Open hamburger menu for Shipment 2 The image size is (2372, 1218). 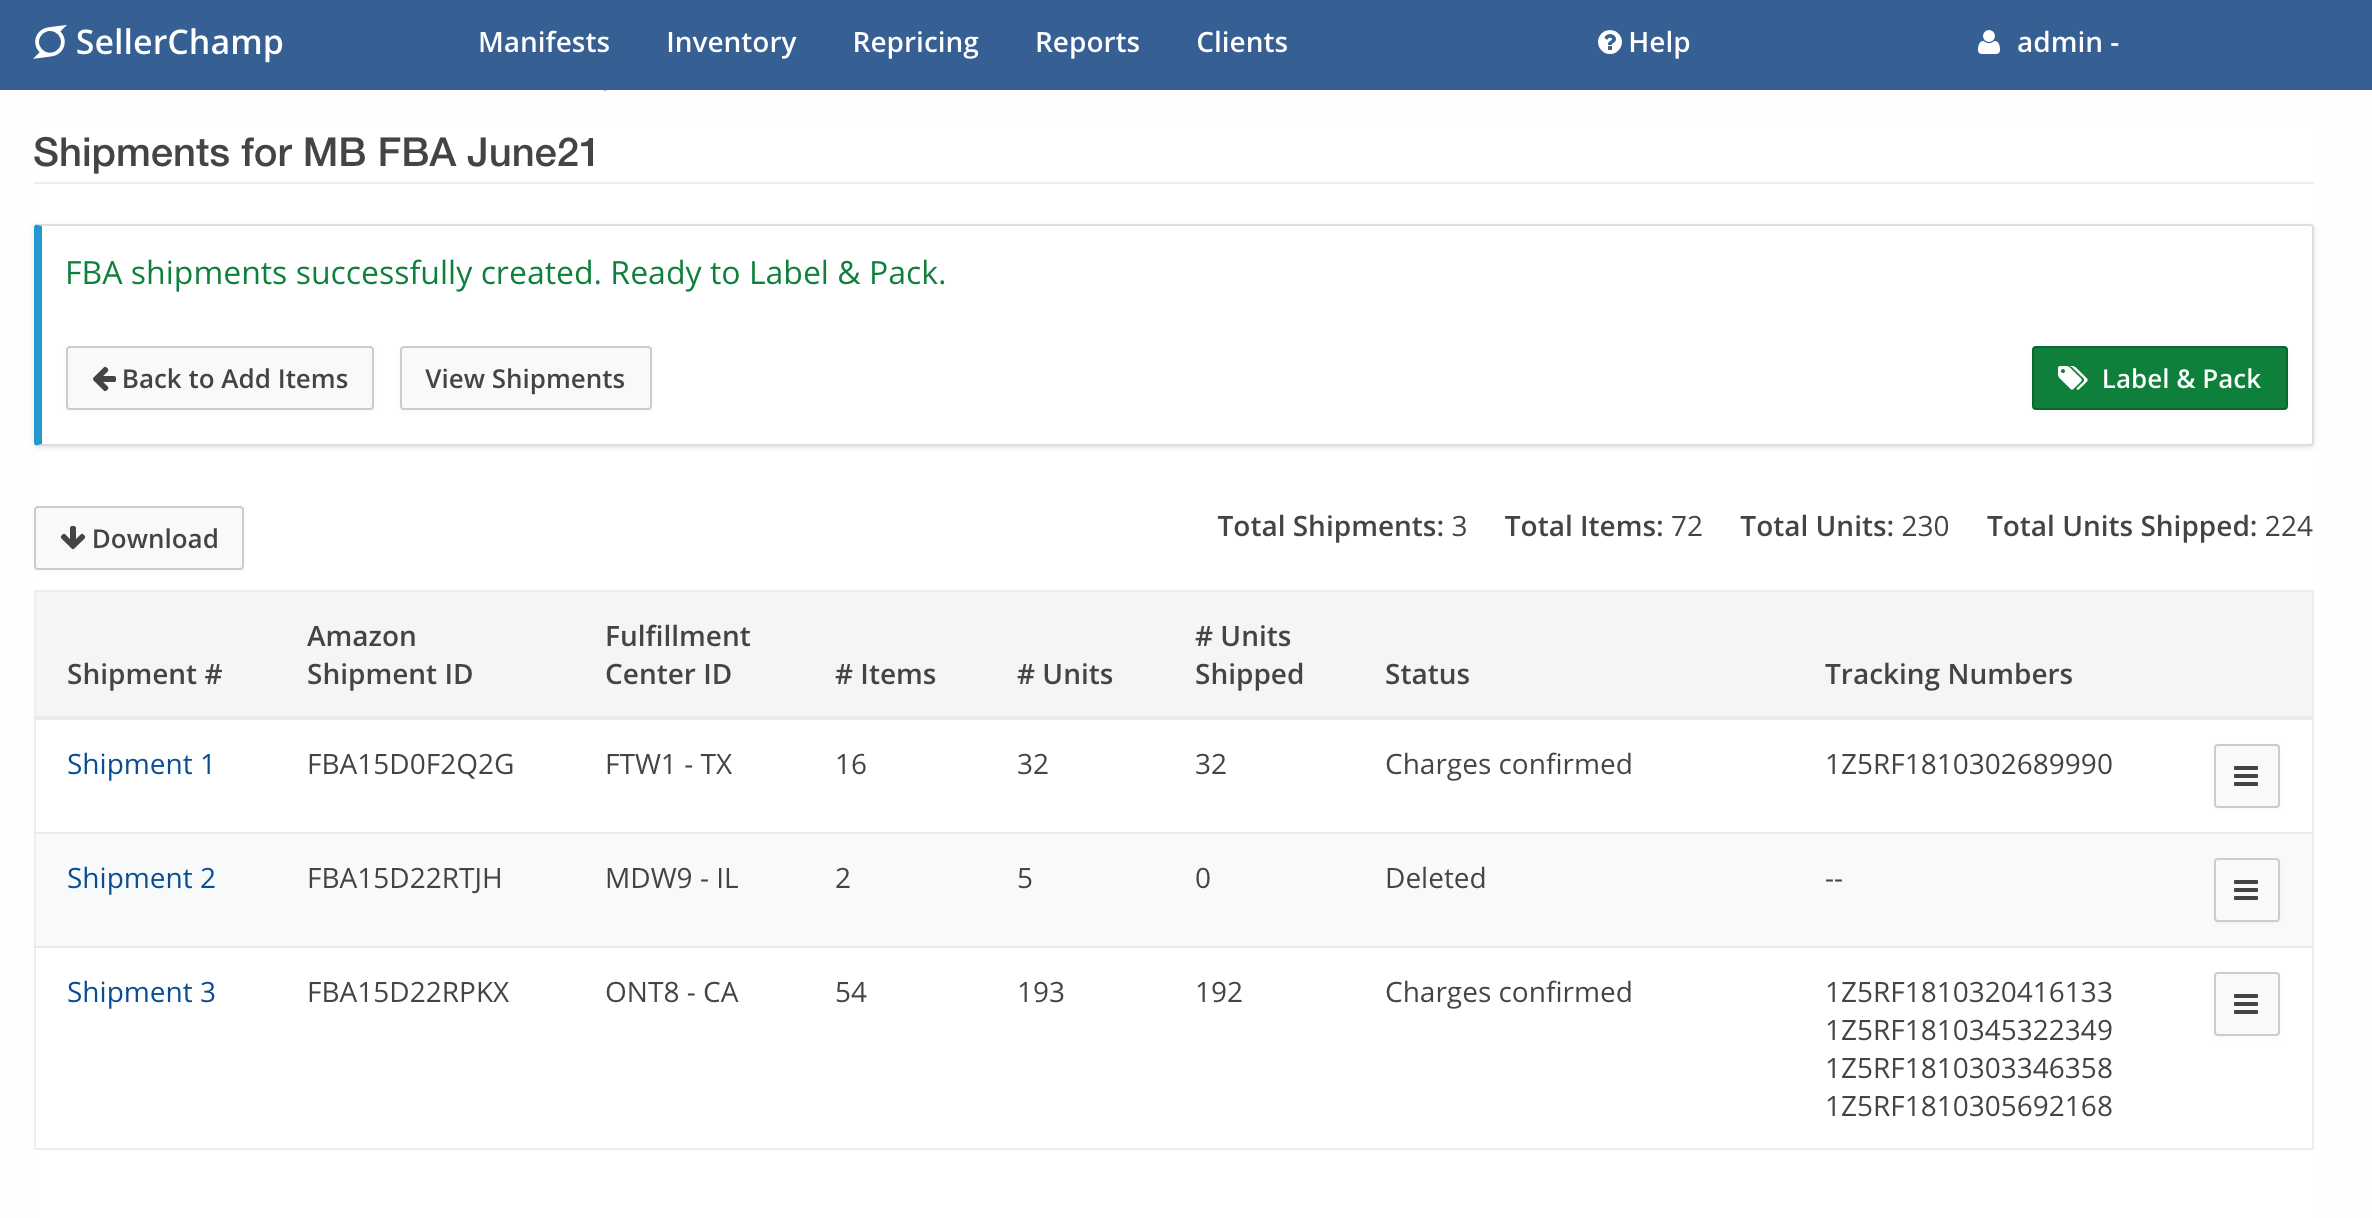(x=2245, y=890)
